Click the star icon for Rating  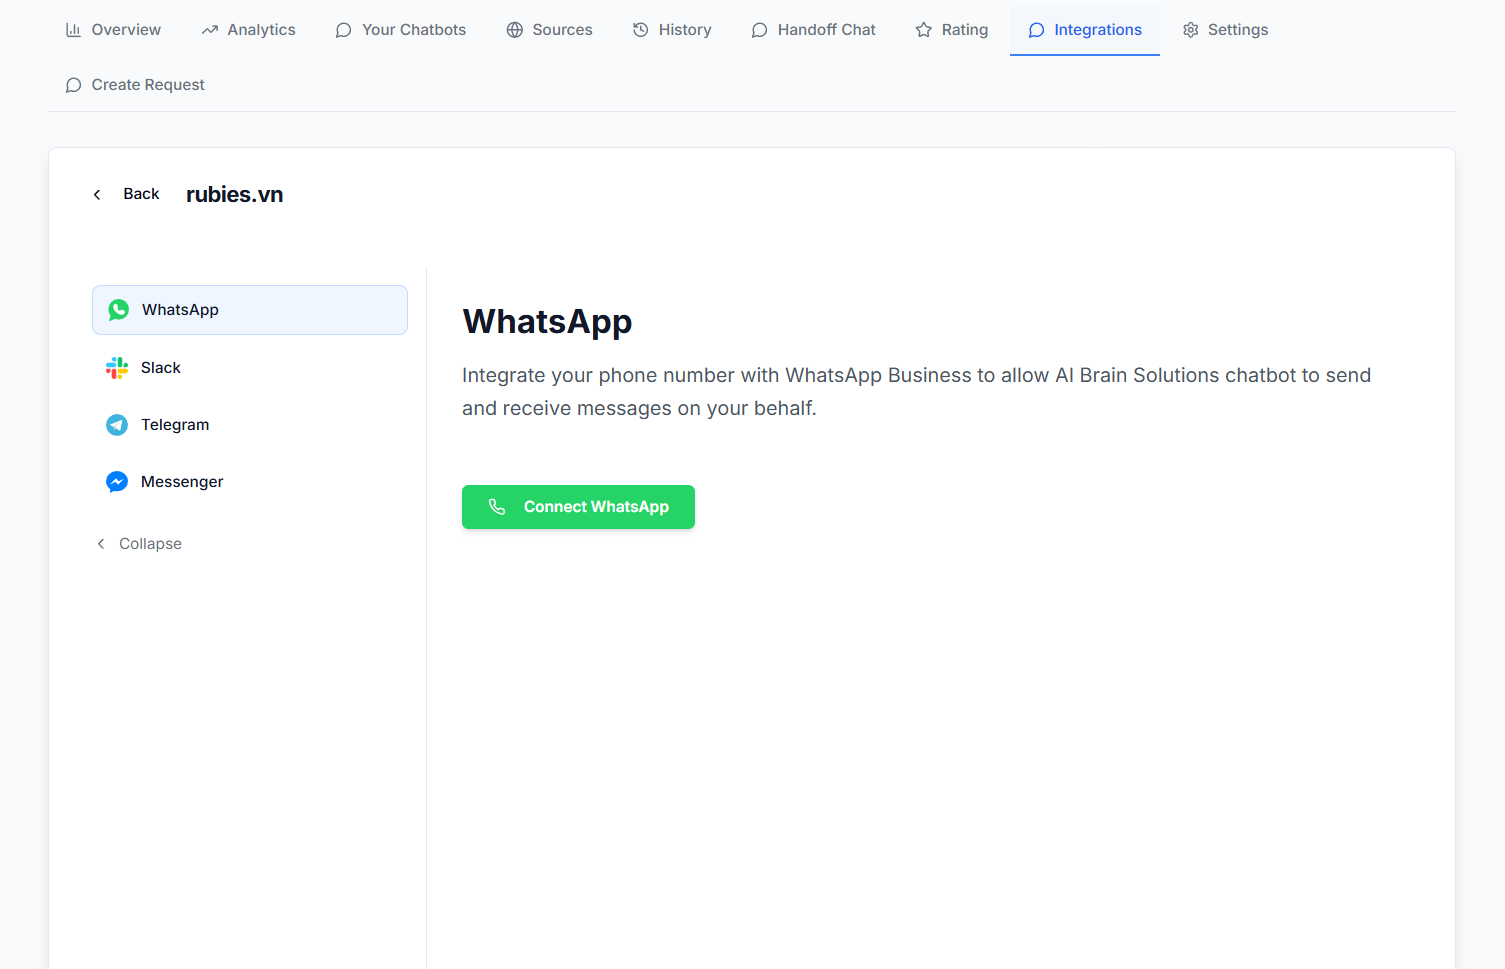(924, 30)
